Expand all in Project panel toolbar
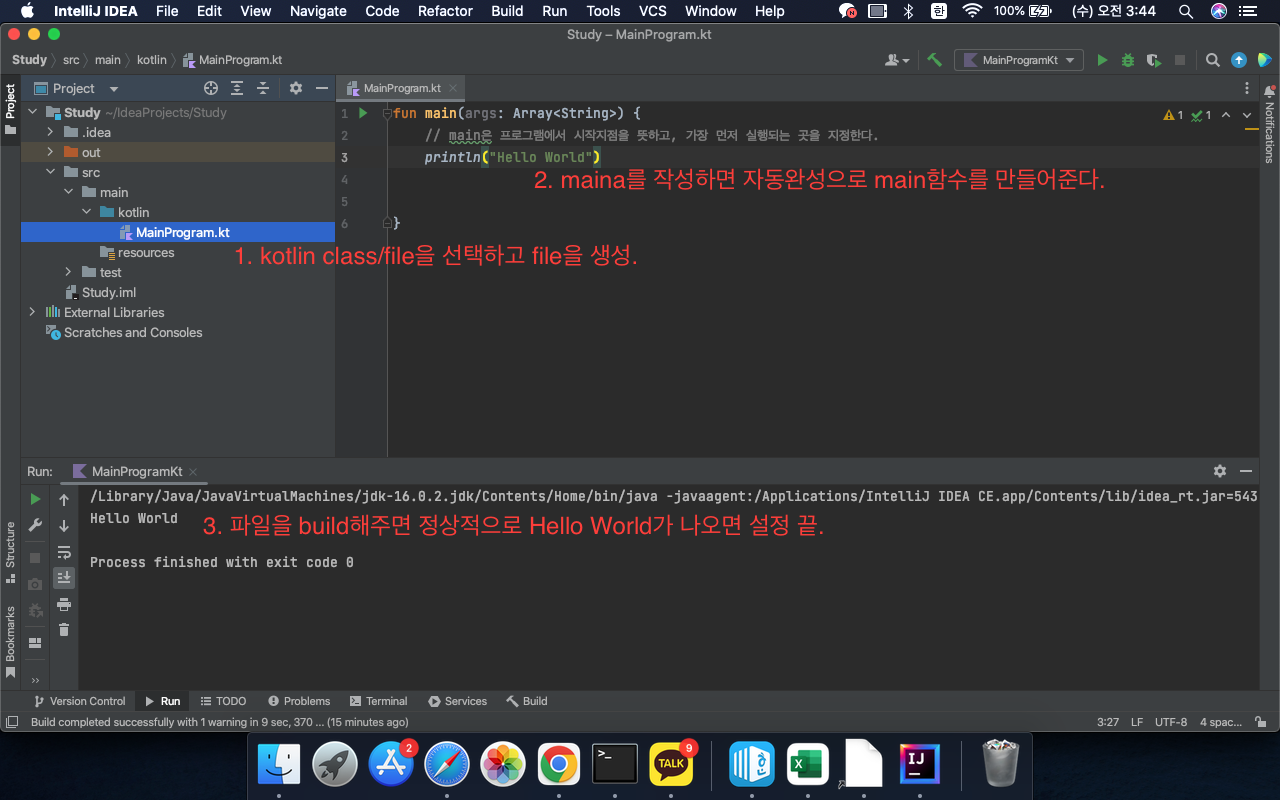The image size is (1280, 800). (x=237, y=88)
